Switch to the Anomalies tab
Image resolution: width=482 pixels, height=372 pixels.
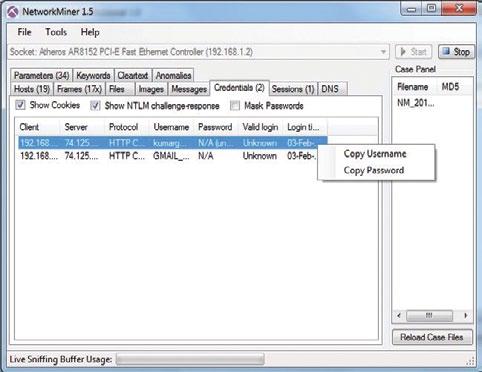(173, 75)
